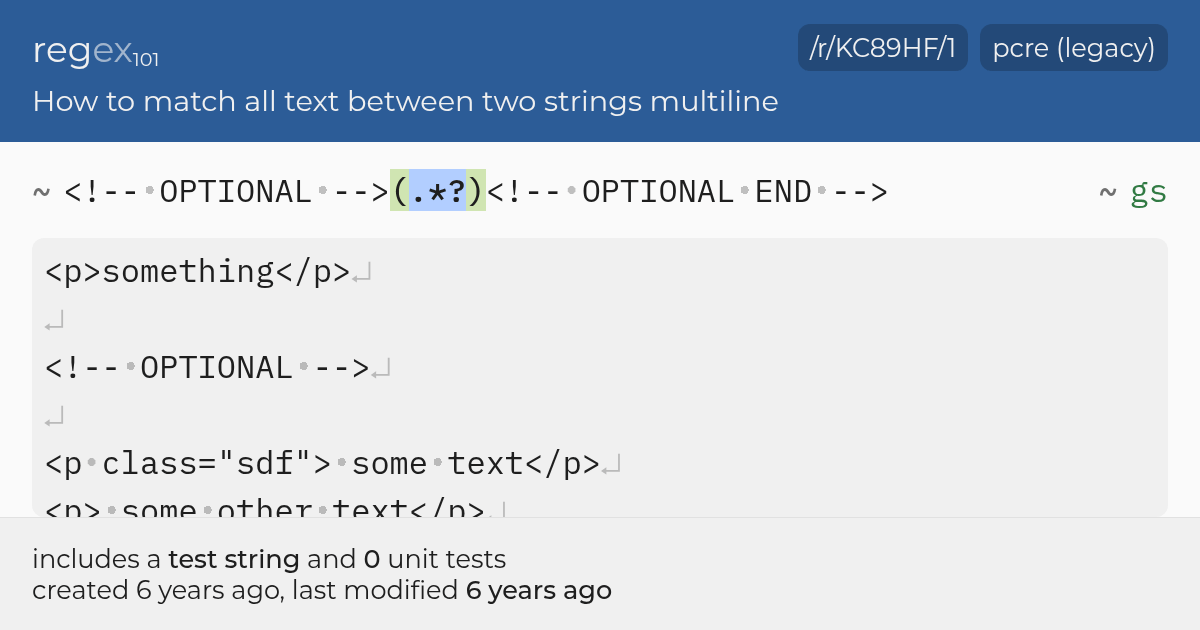This screenshot has height=630, width=1200.
Task: Click the regex101 logo
Action: click(x=96, y=51)
